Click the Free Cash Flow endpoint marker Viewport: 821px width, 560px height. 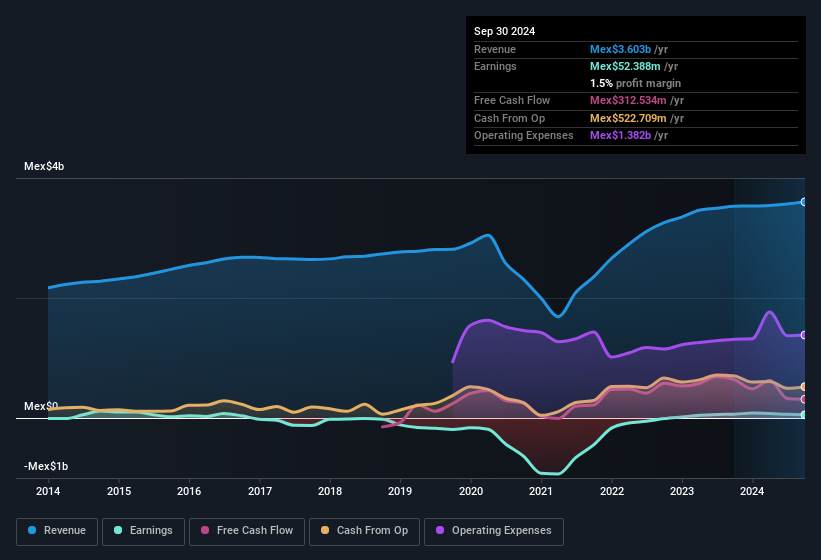(x=804, y=399)
